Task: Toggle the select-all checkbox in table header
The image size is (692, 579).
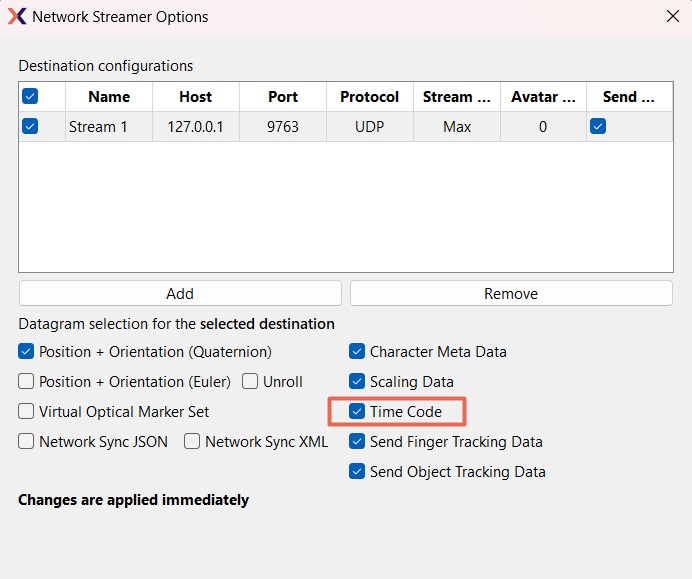Action: pos(30,96)
